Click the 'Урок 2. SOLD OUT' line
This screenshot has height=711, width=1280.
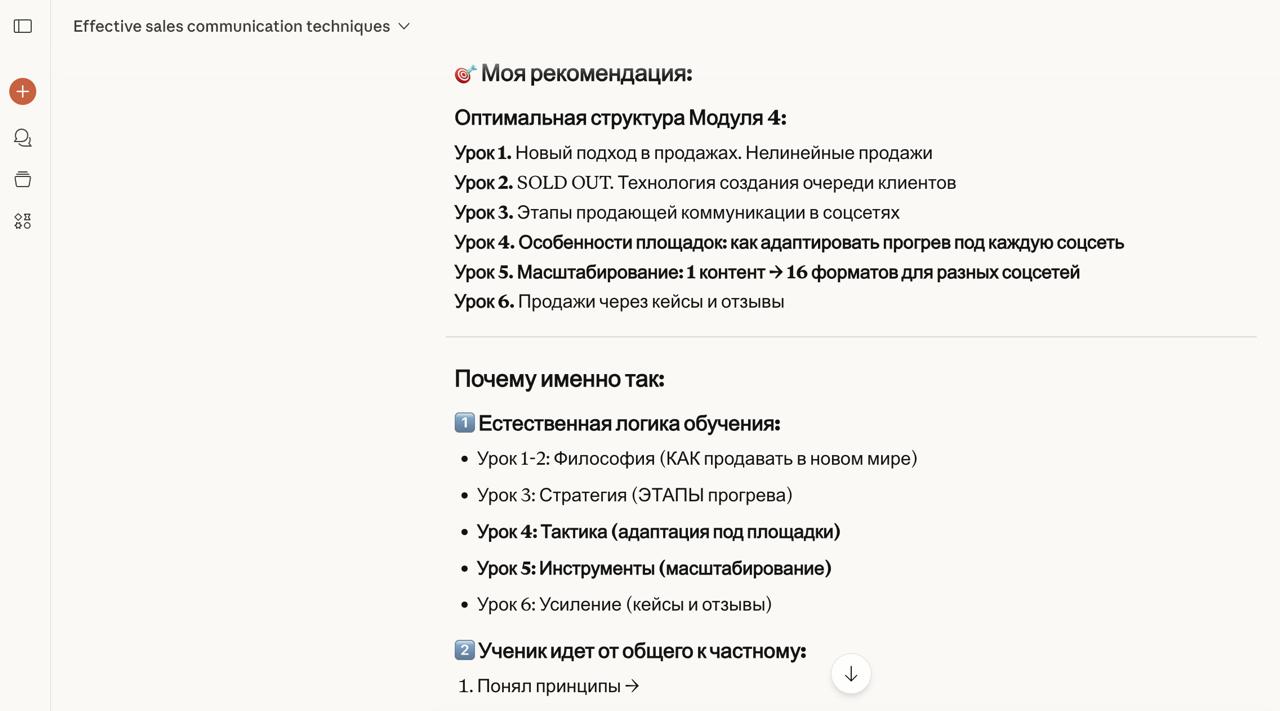click(x=705, y=183)
